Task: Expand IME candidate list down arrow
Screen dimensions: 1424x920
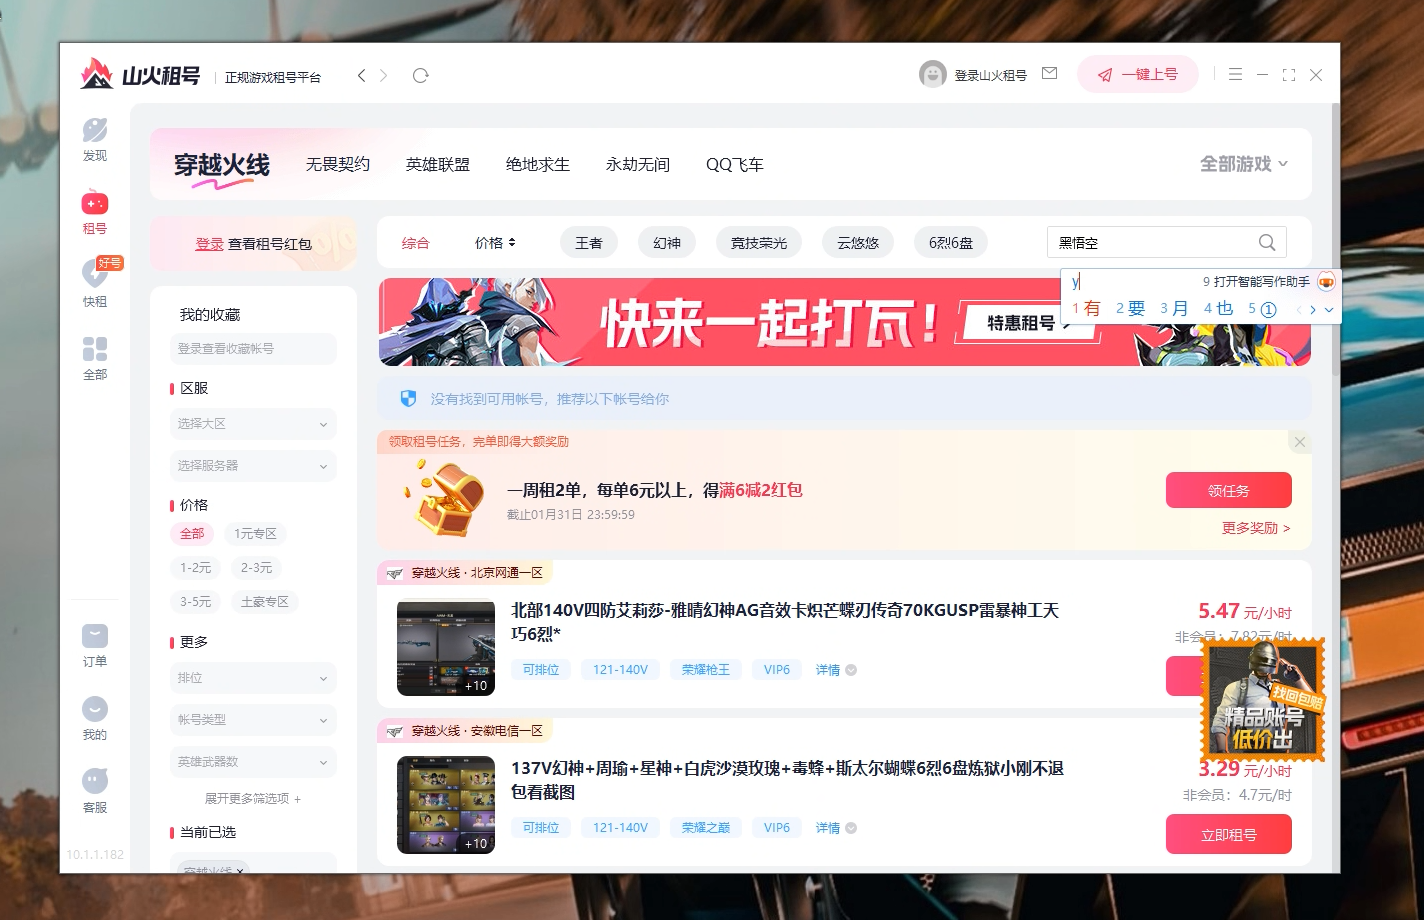Action: click(1328, 310)
